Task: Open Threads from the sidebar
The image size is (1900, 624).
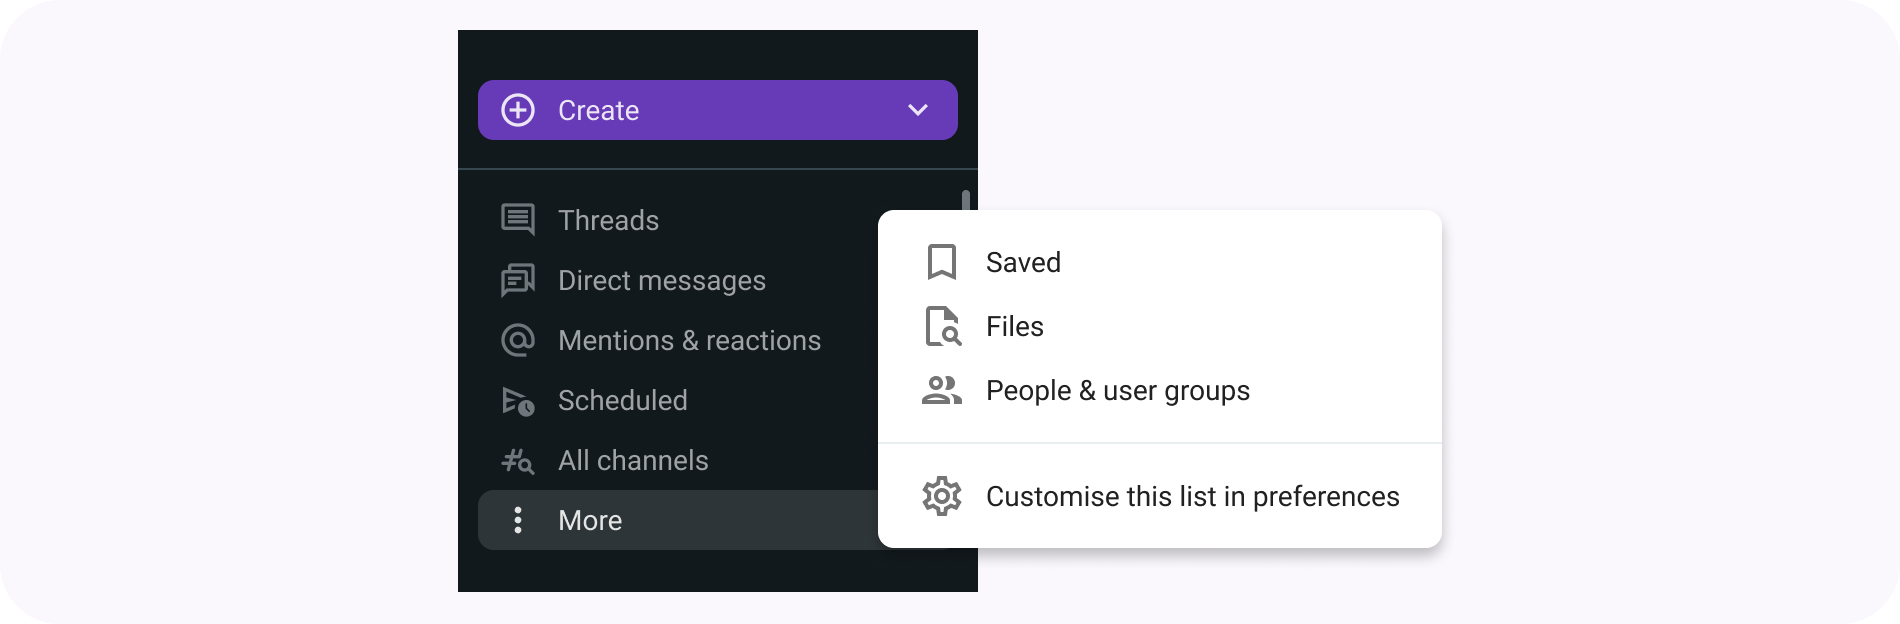Action: pyautogui.click(x=608, y=220)
